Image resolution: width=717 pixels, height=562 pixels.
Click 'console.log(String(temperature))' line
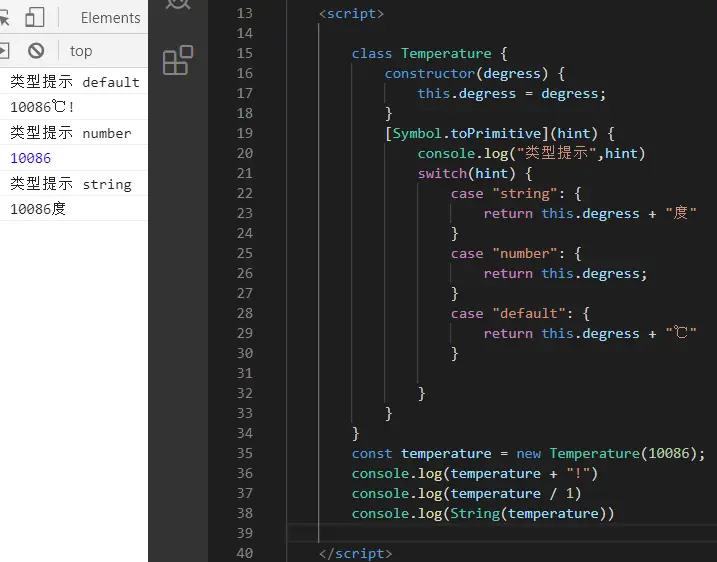click(483, 514)
